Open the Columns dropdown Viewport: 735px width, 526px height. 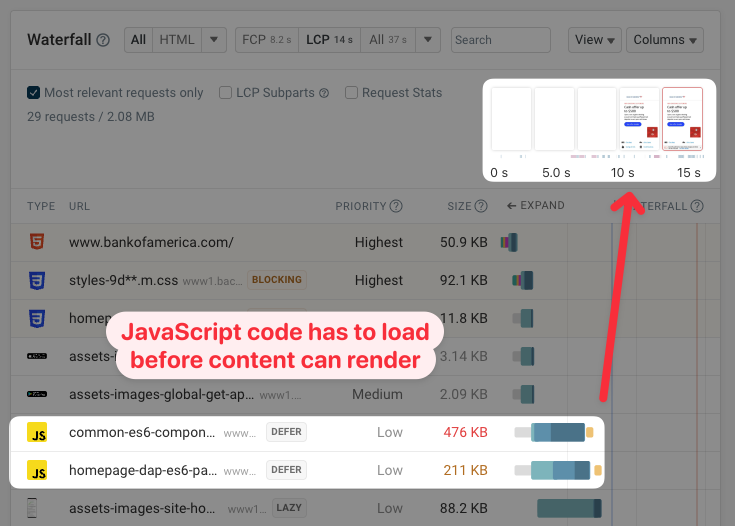coord(665,40)
